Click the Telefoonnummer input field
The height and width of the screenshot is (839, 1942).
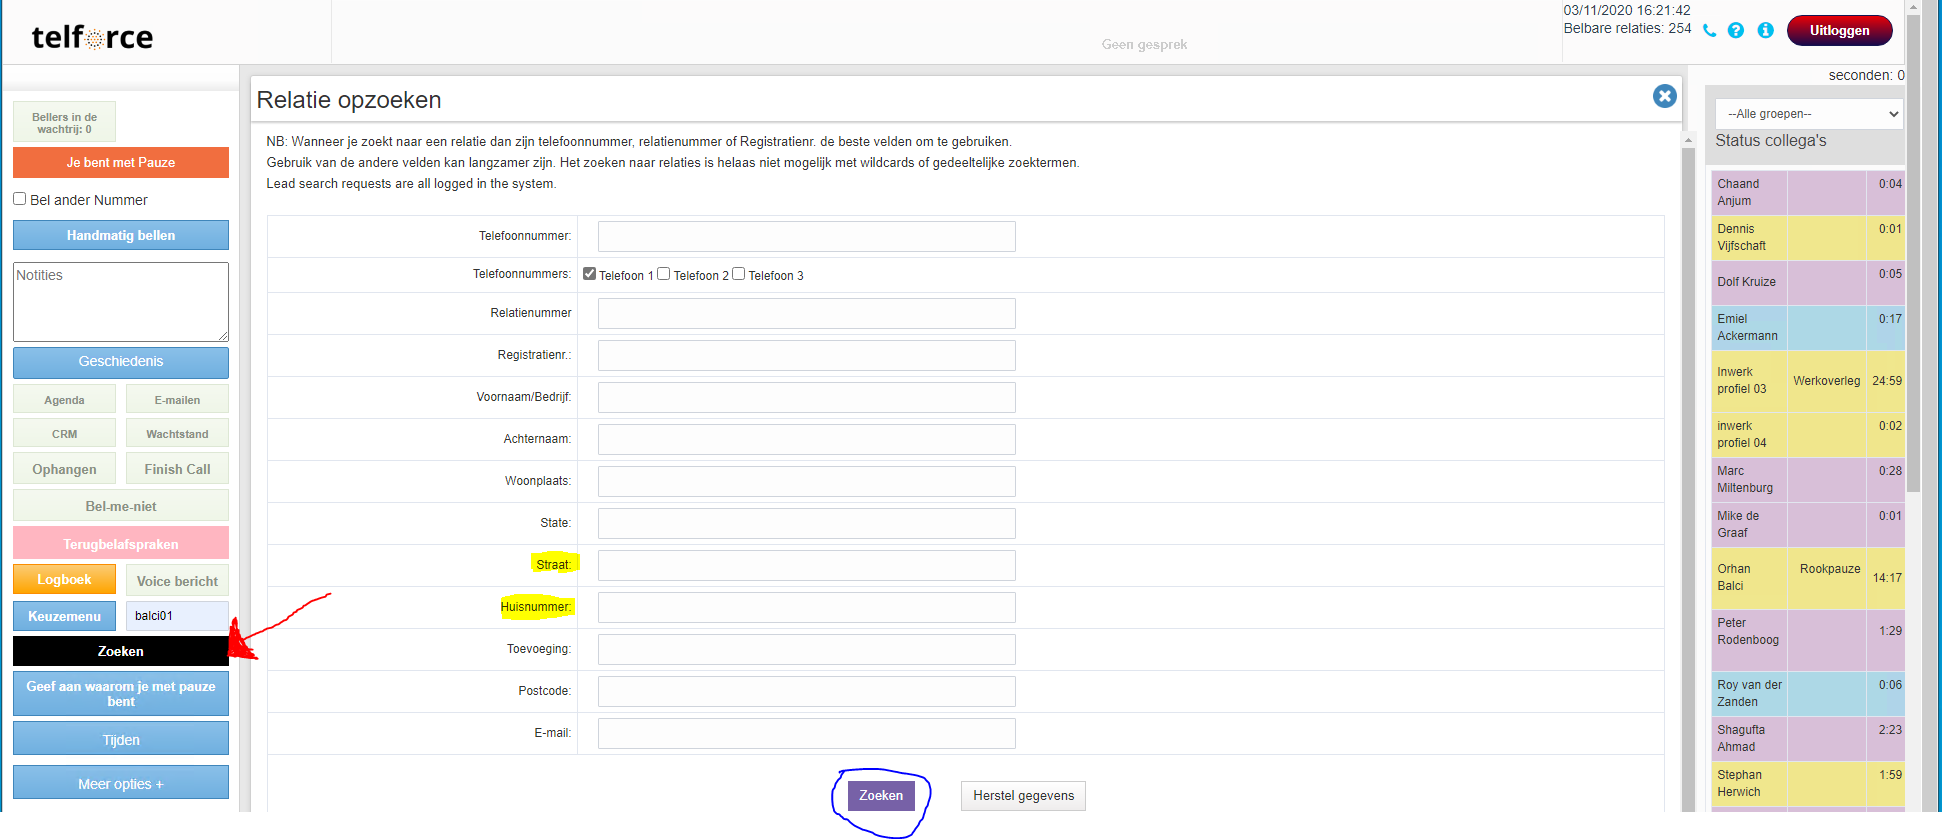[806, 237]
